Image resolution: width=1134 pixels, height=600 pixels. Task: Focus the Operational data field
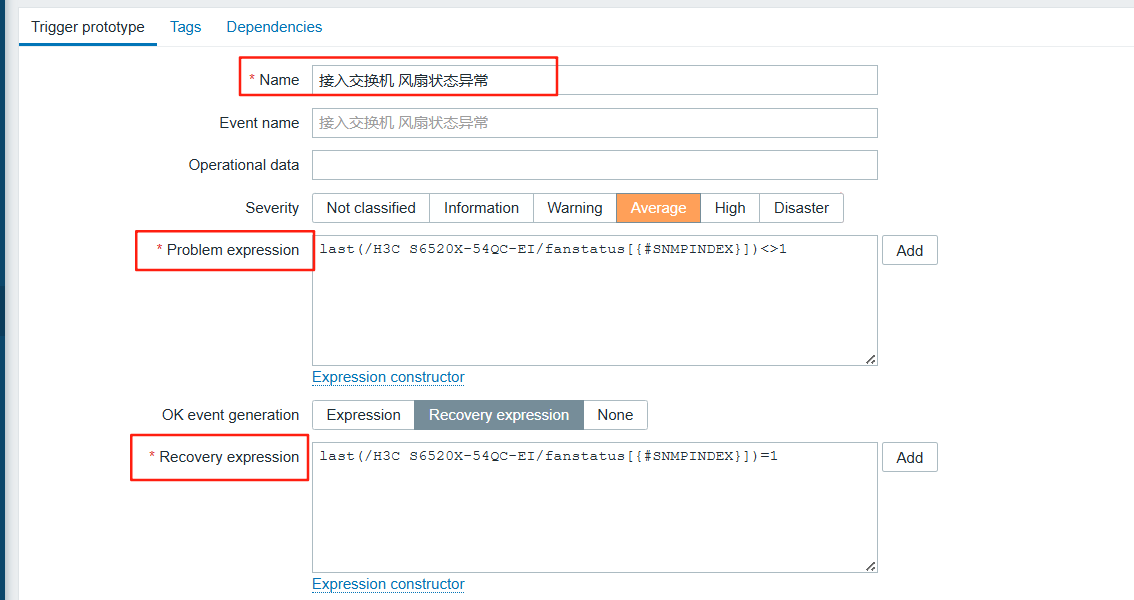coord(594,165)
